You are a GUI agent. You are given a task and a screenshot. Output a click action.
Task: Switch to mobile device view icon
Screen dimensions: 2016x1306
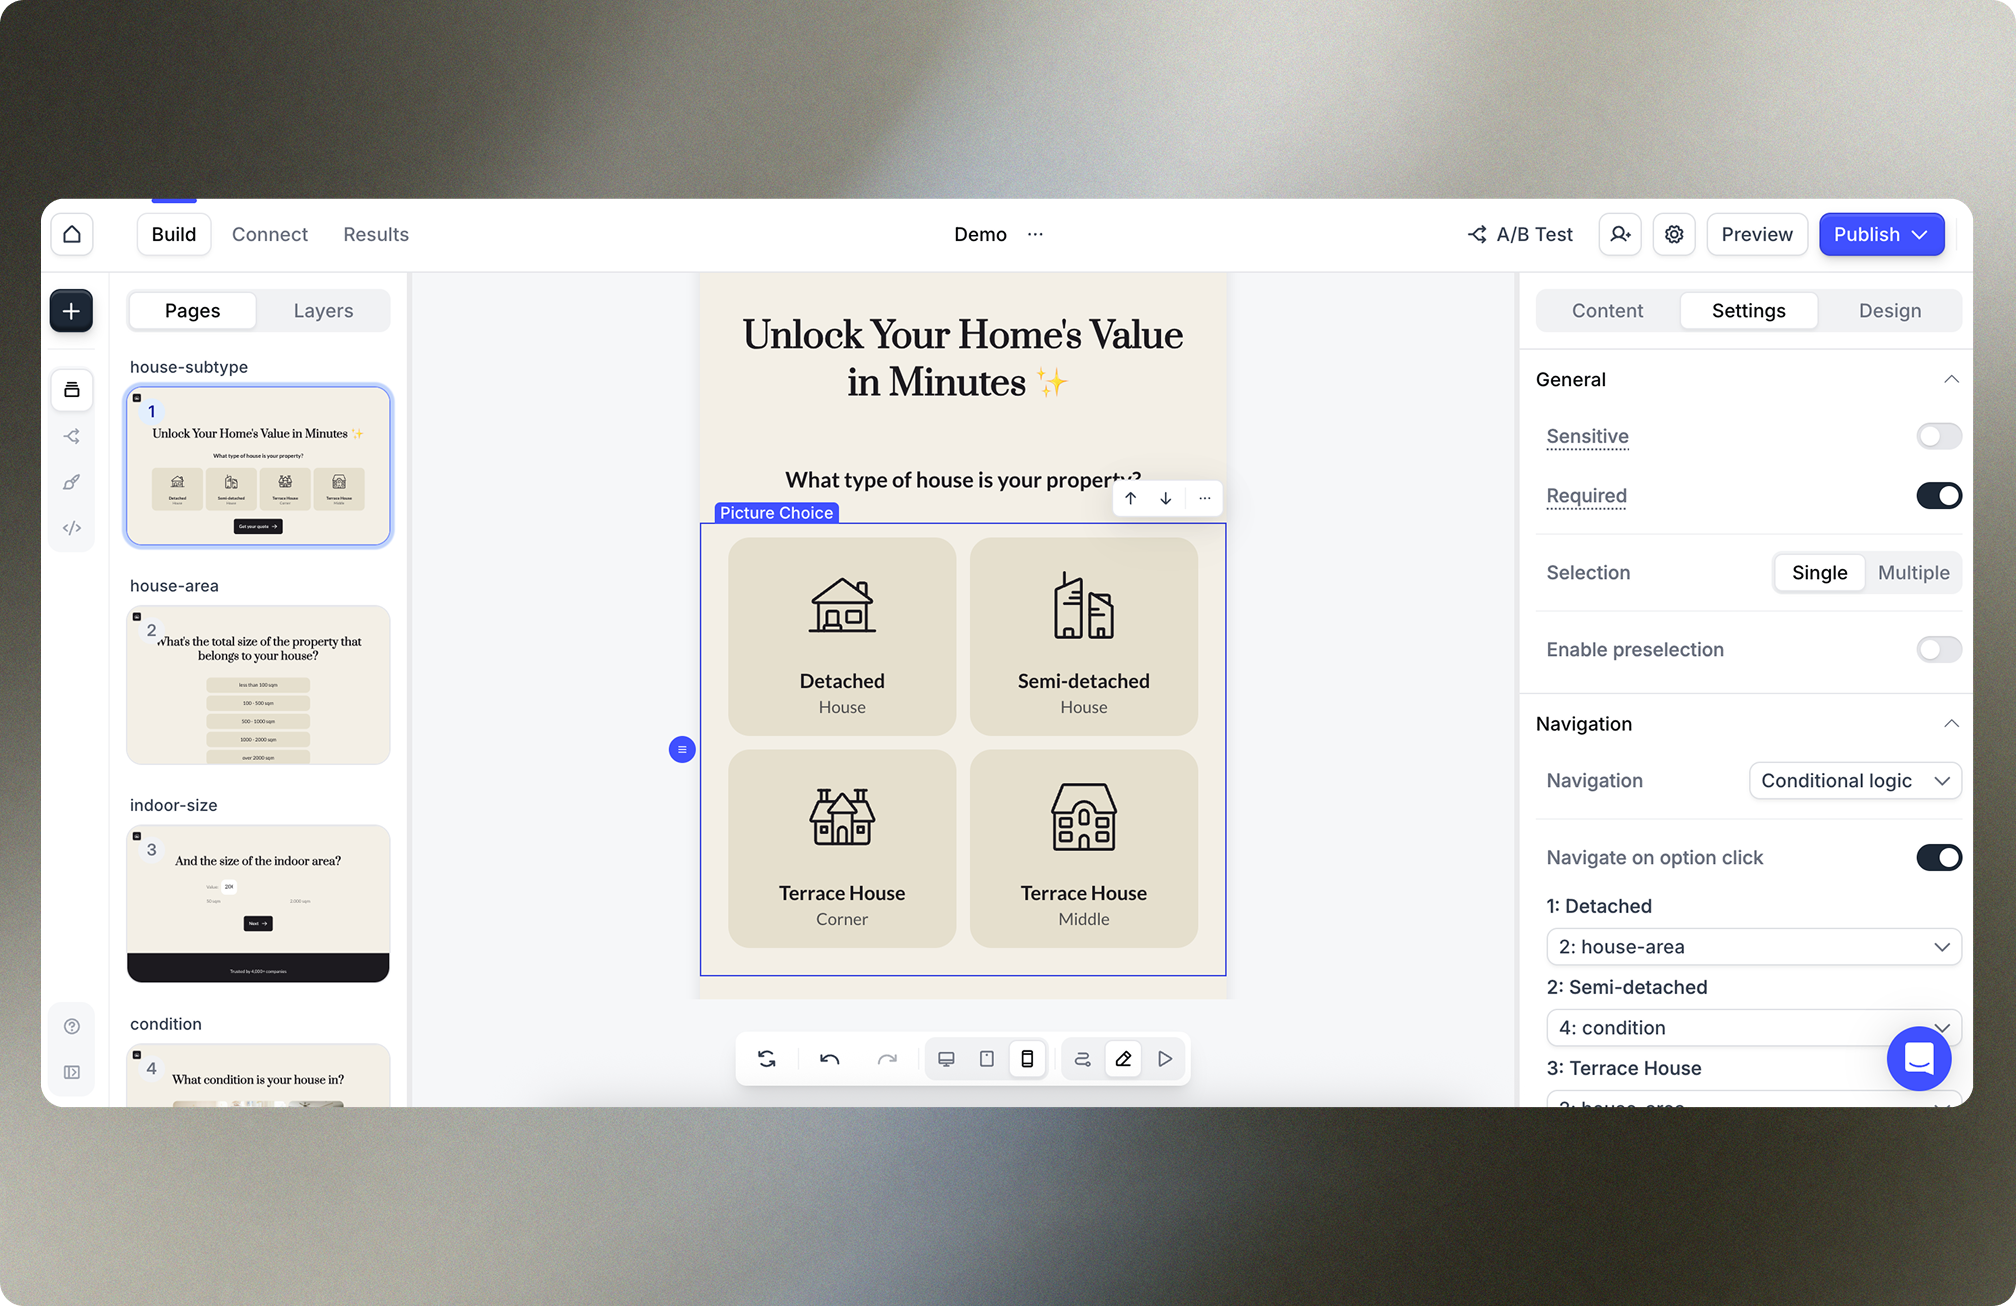click(1027, 1059)
